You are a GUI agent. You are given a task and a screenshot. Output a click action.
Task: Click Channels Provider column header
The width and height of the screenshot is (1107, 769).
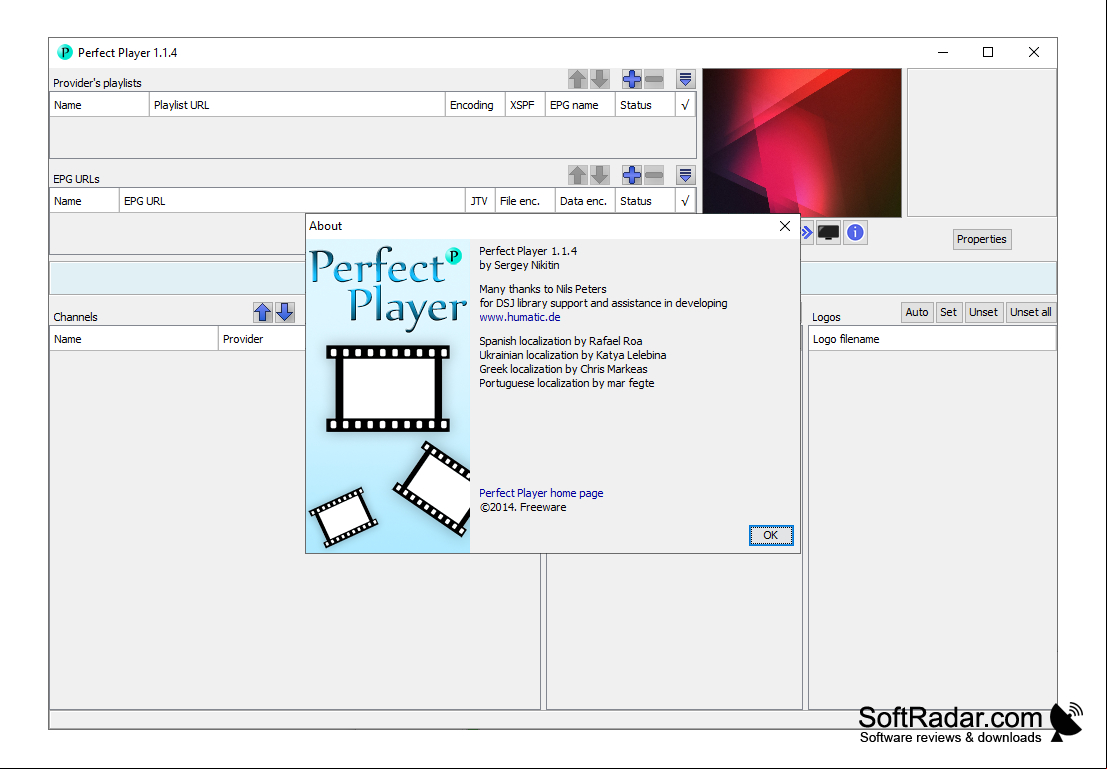(x=261, y=339)
